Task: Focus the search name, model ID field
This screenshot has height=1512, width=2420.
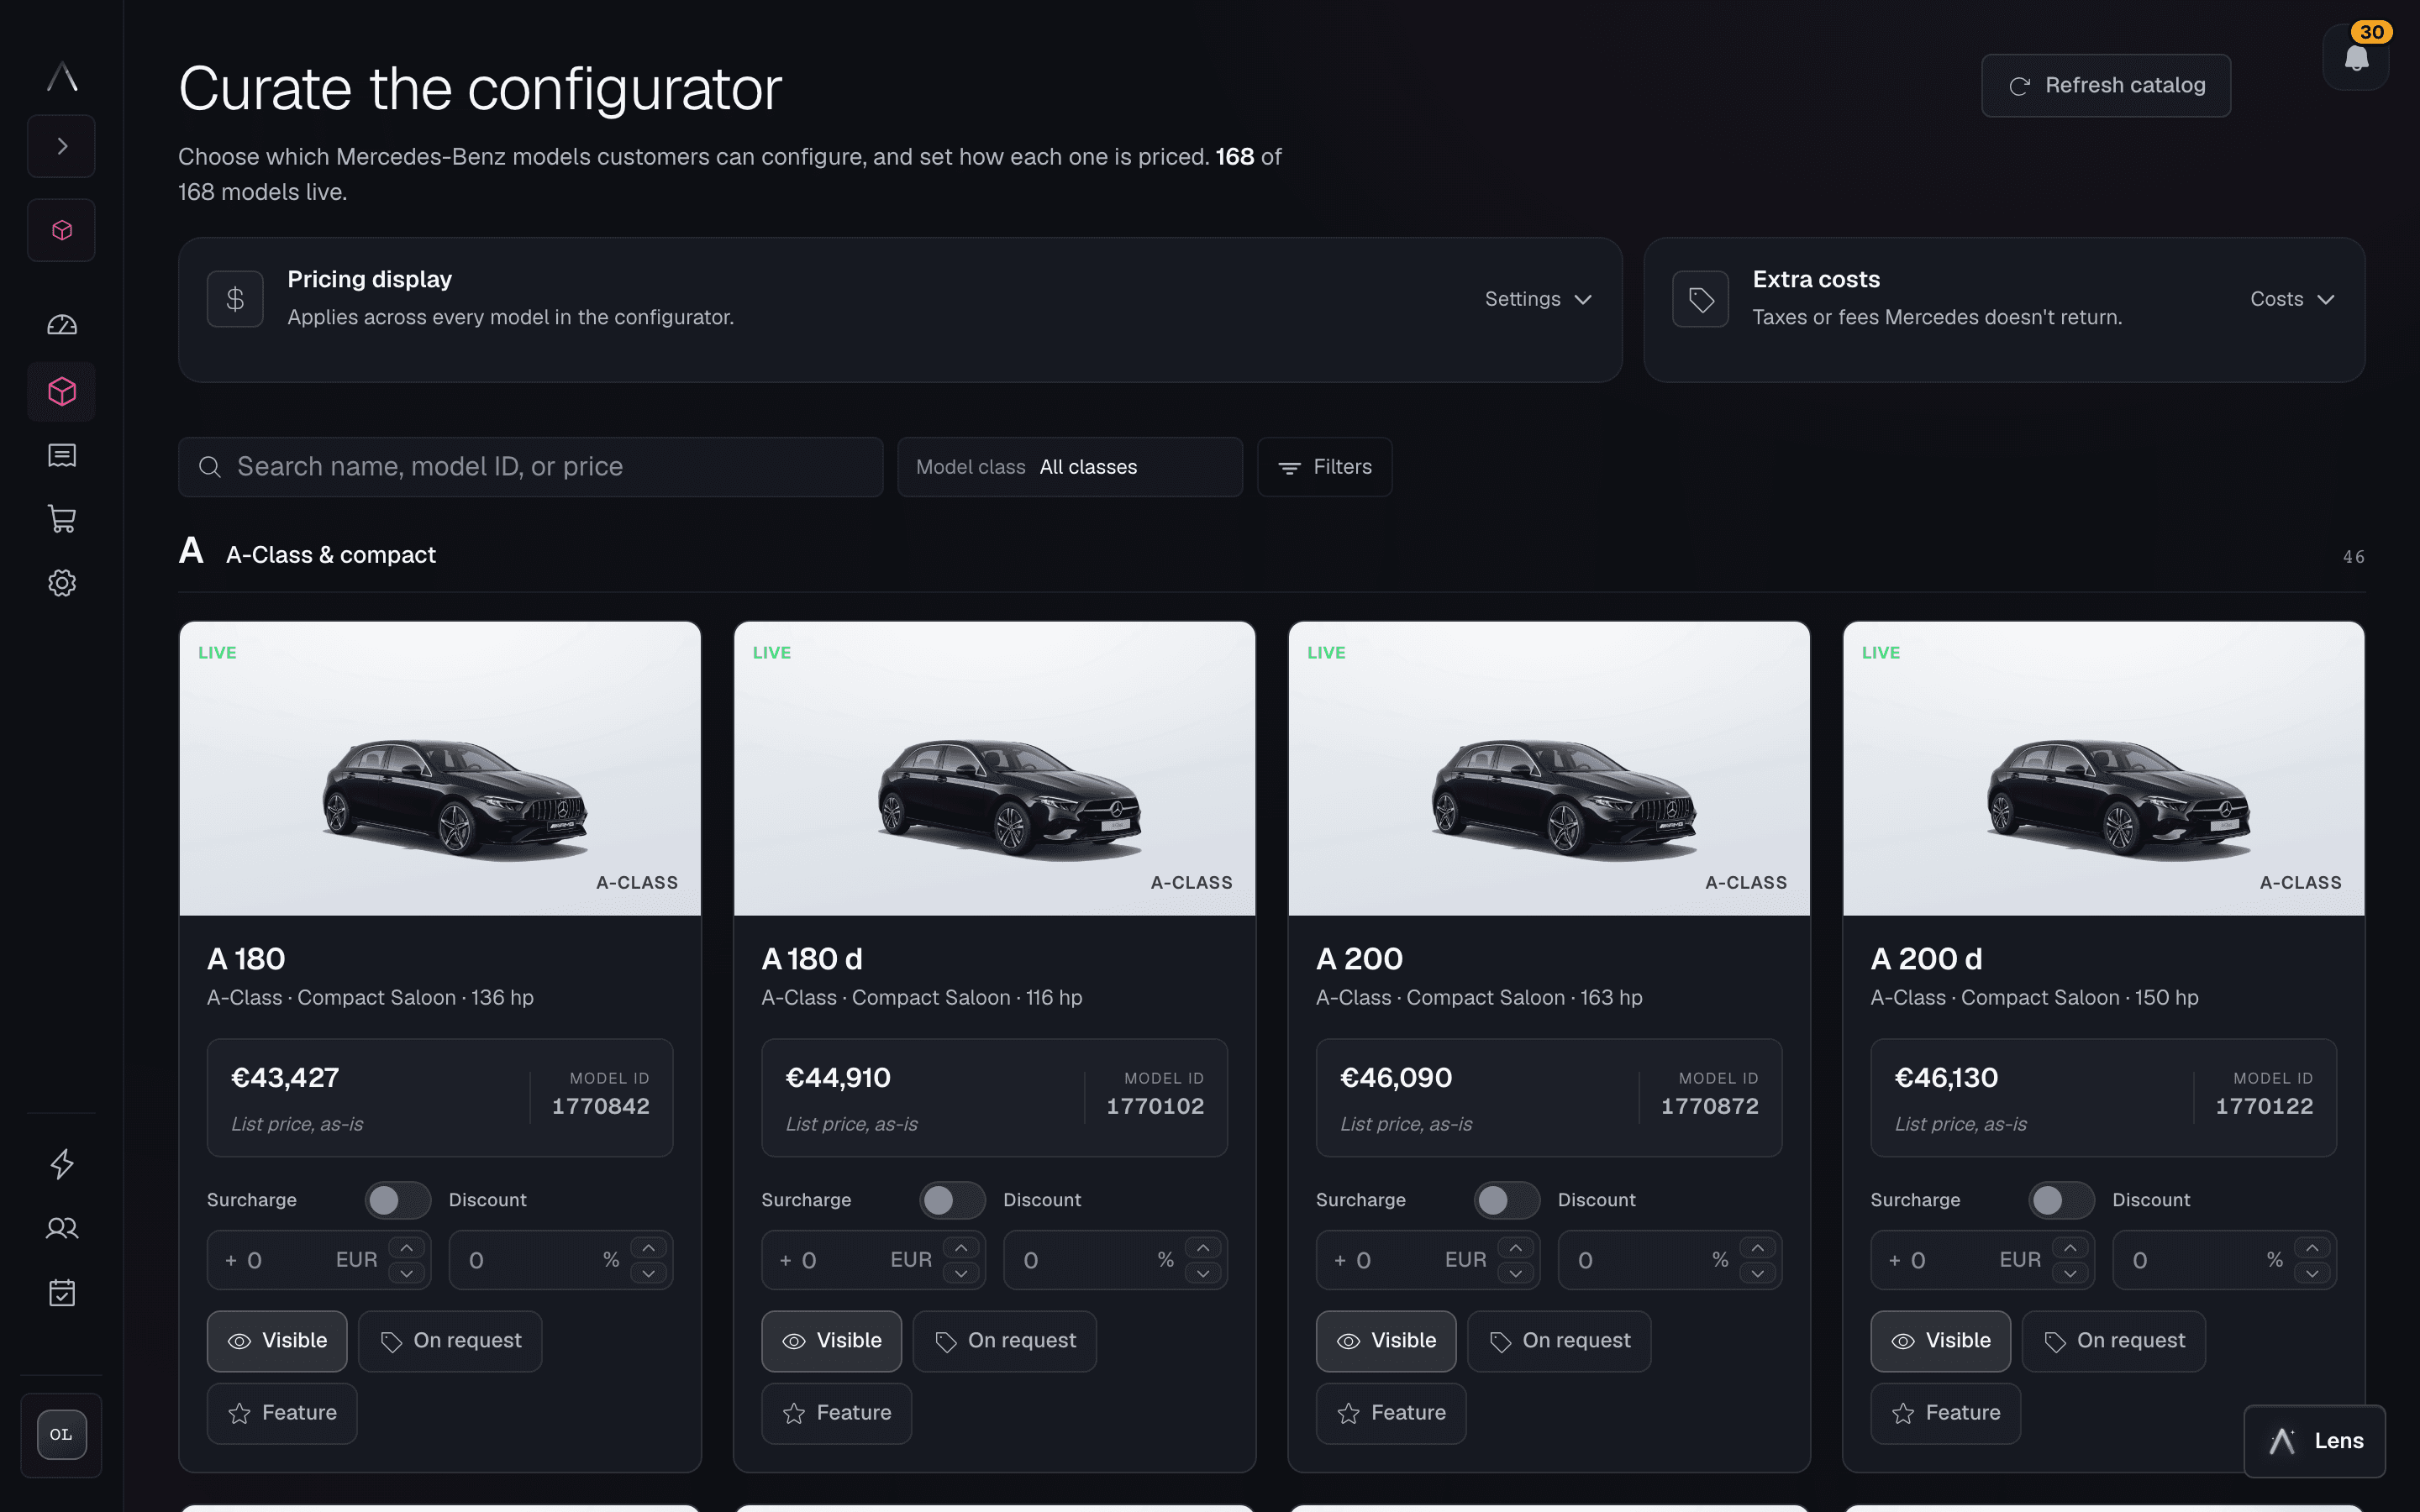Action: coord(531,467)
